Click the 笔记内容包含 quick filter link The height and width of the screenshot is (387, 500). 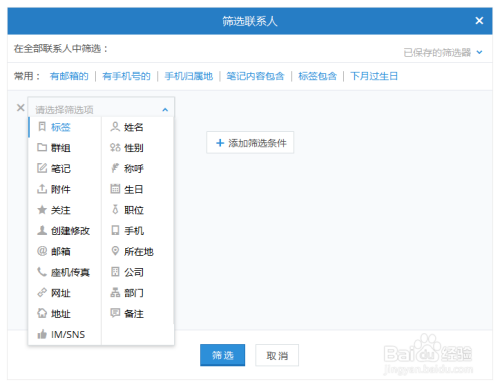coord(255,76)
